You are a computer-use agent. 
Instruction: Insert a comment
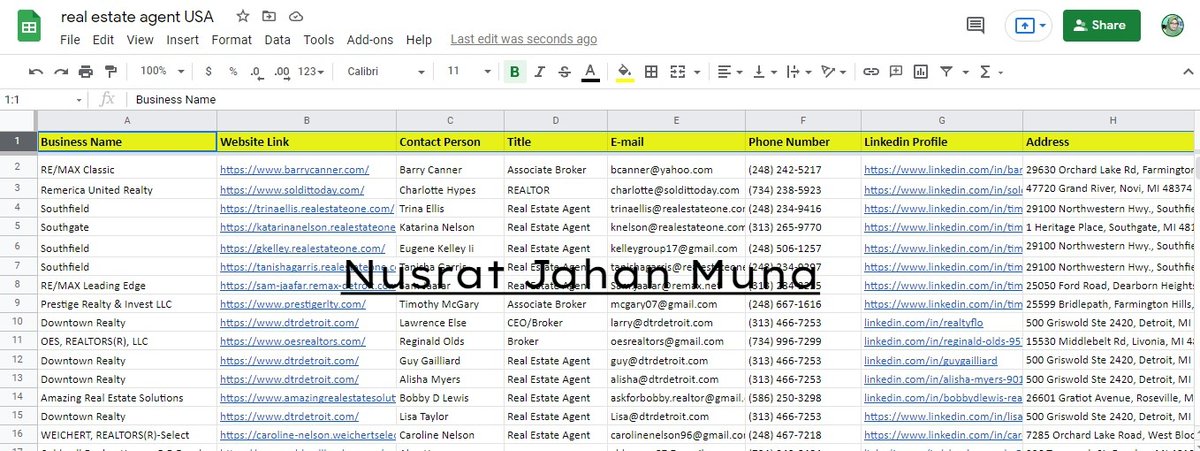pos(895,72)
